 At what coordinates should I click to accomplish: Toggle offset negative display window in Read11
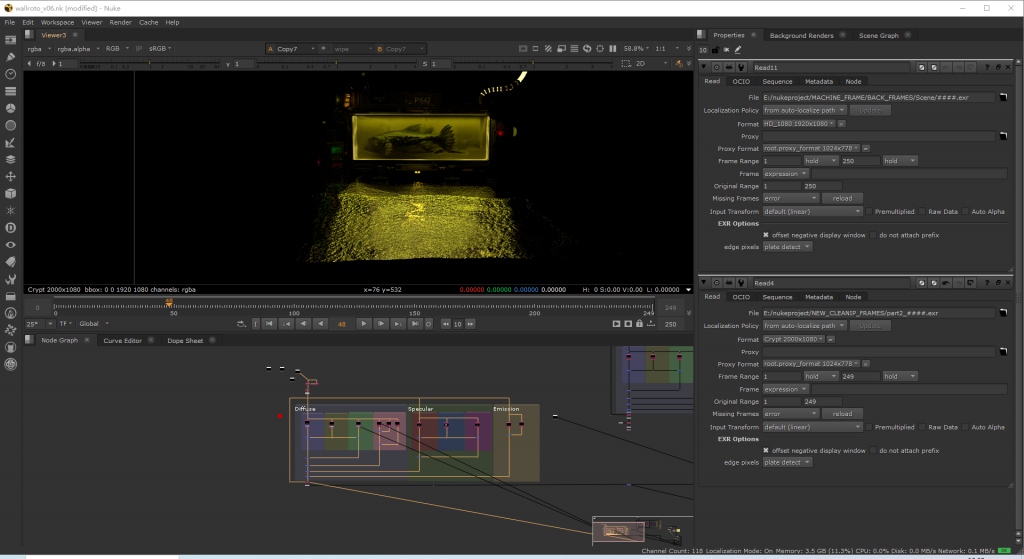[x=766, y=235]
